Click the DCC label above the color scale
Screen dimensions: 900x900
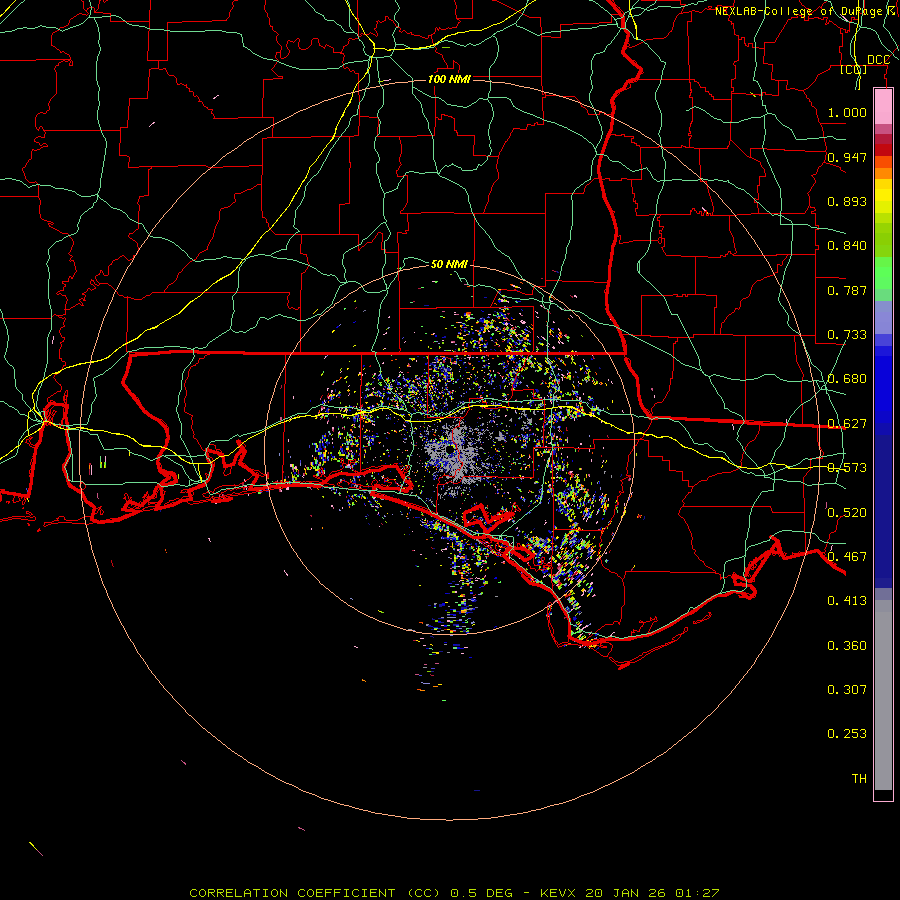878,60
